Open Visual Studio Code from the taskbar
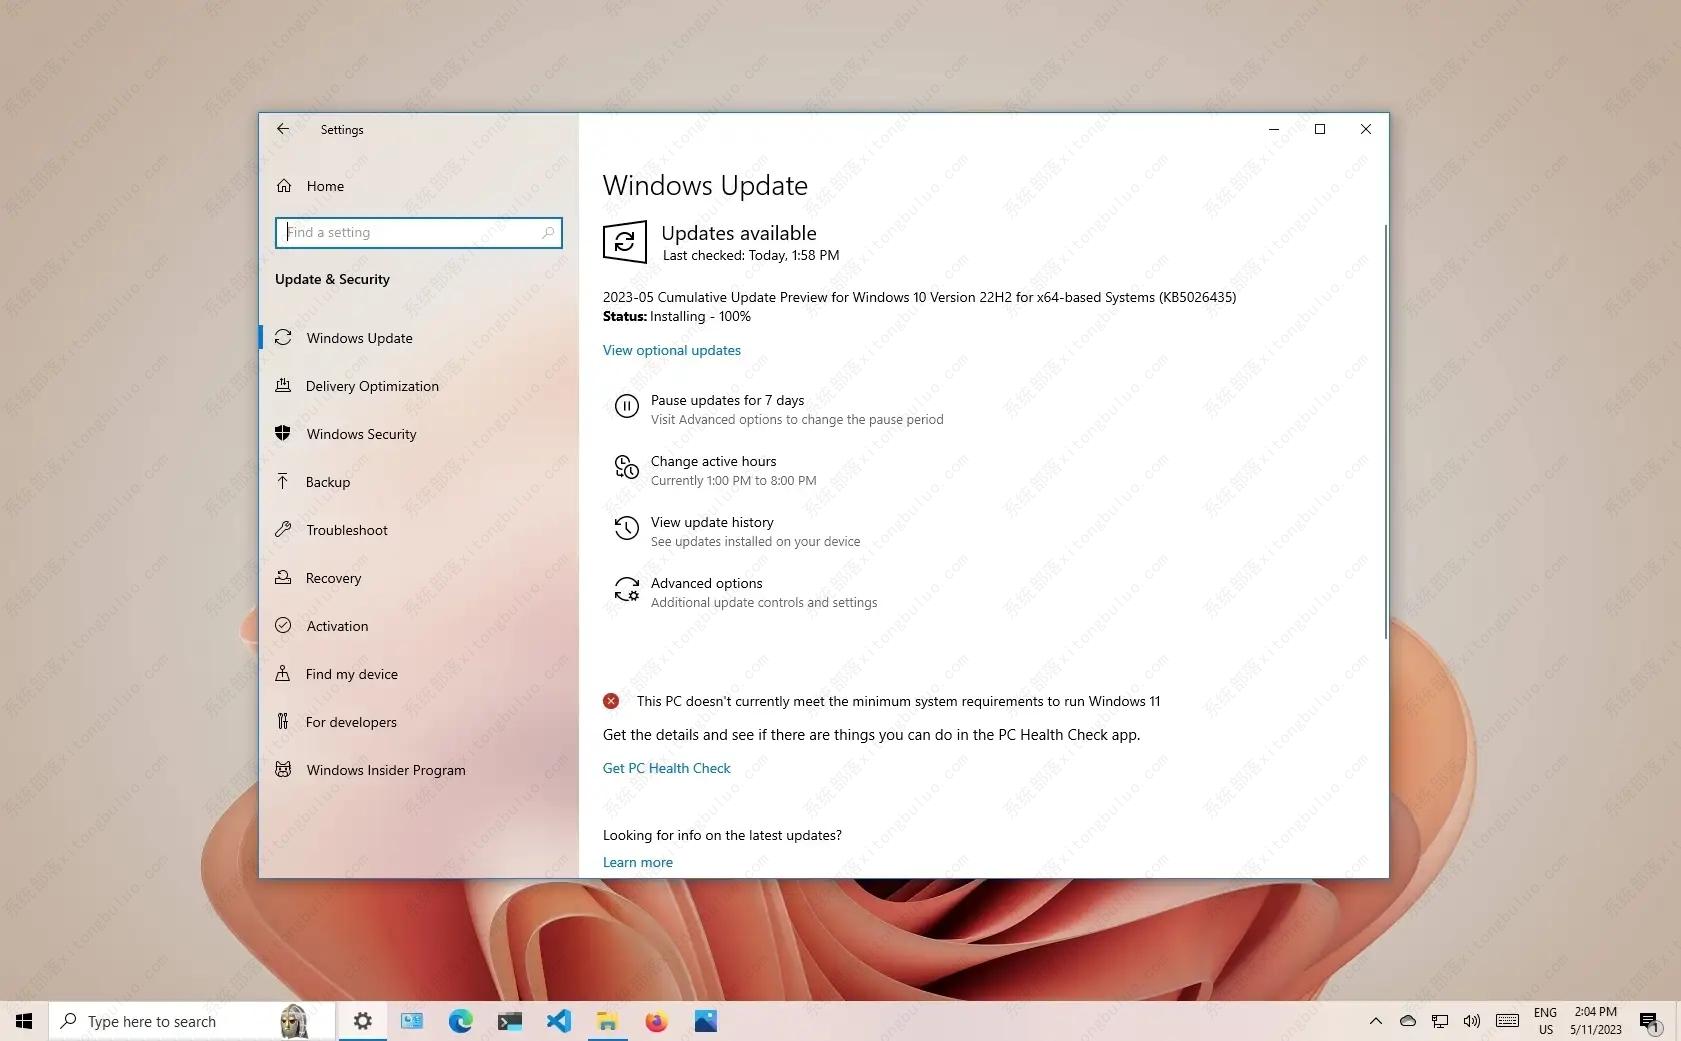1681x1041 pixels. (x=559, y=1021)
